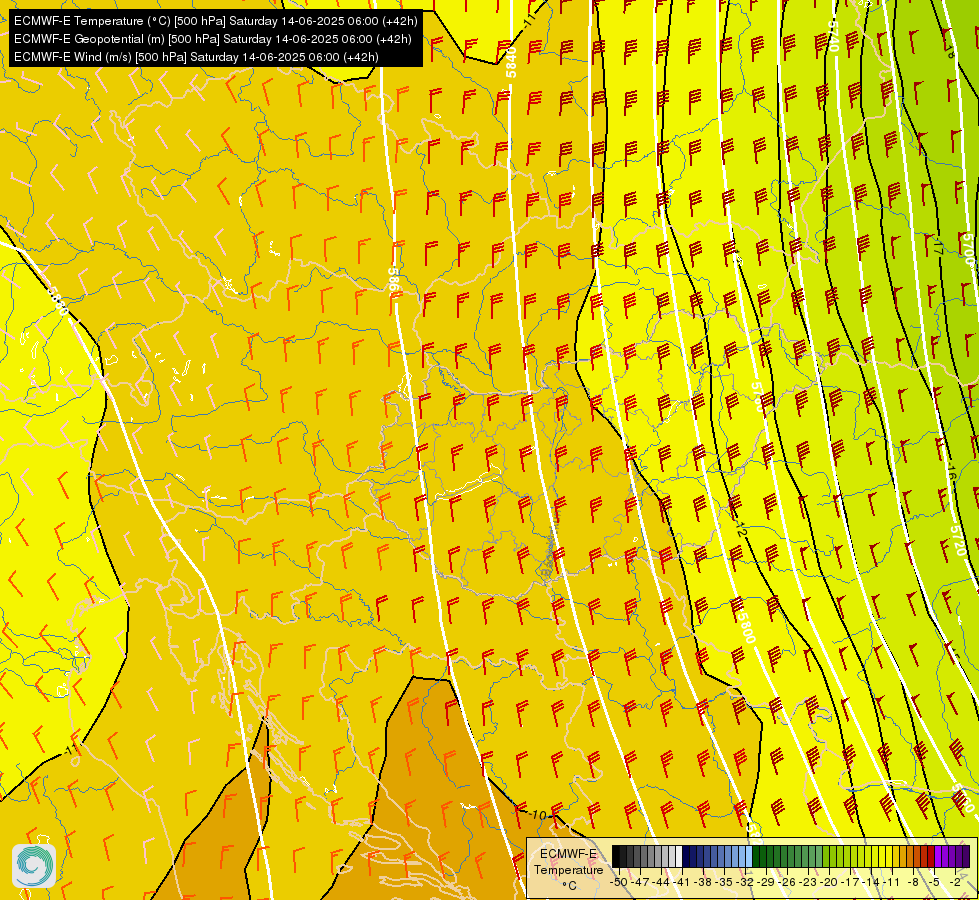
Task: Pick the black swatch starting the legend
Action: coord(616,856)
